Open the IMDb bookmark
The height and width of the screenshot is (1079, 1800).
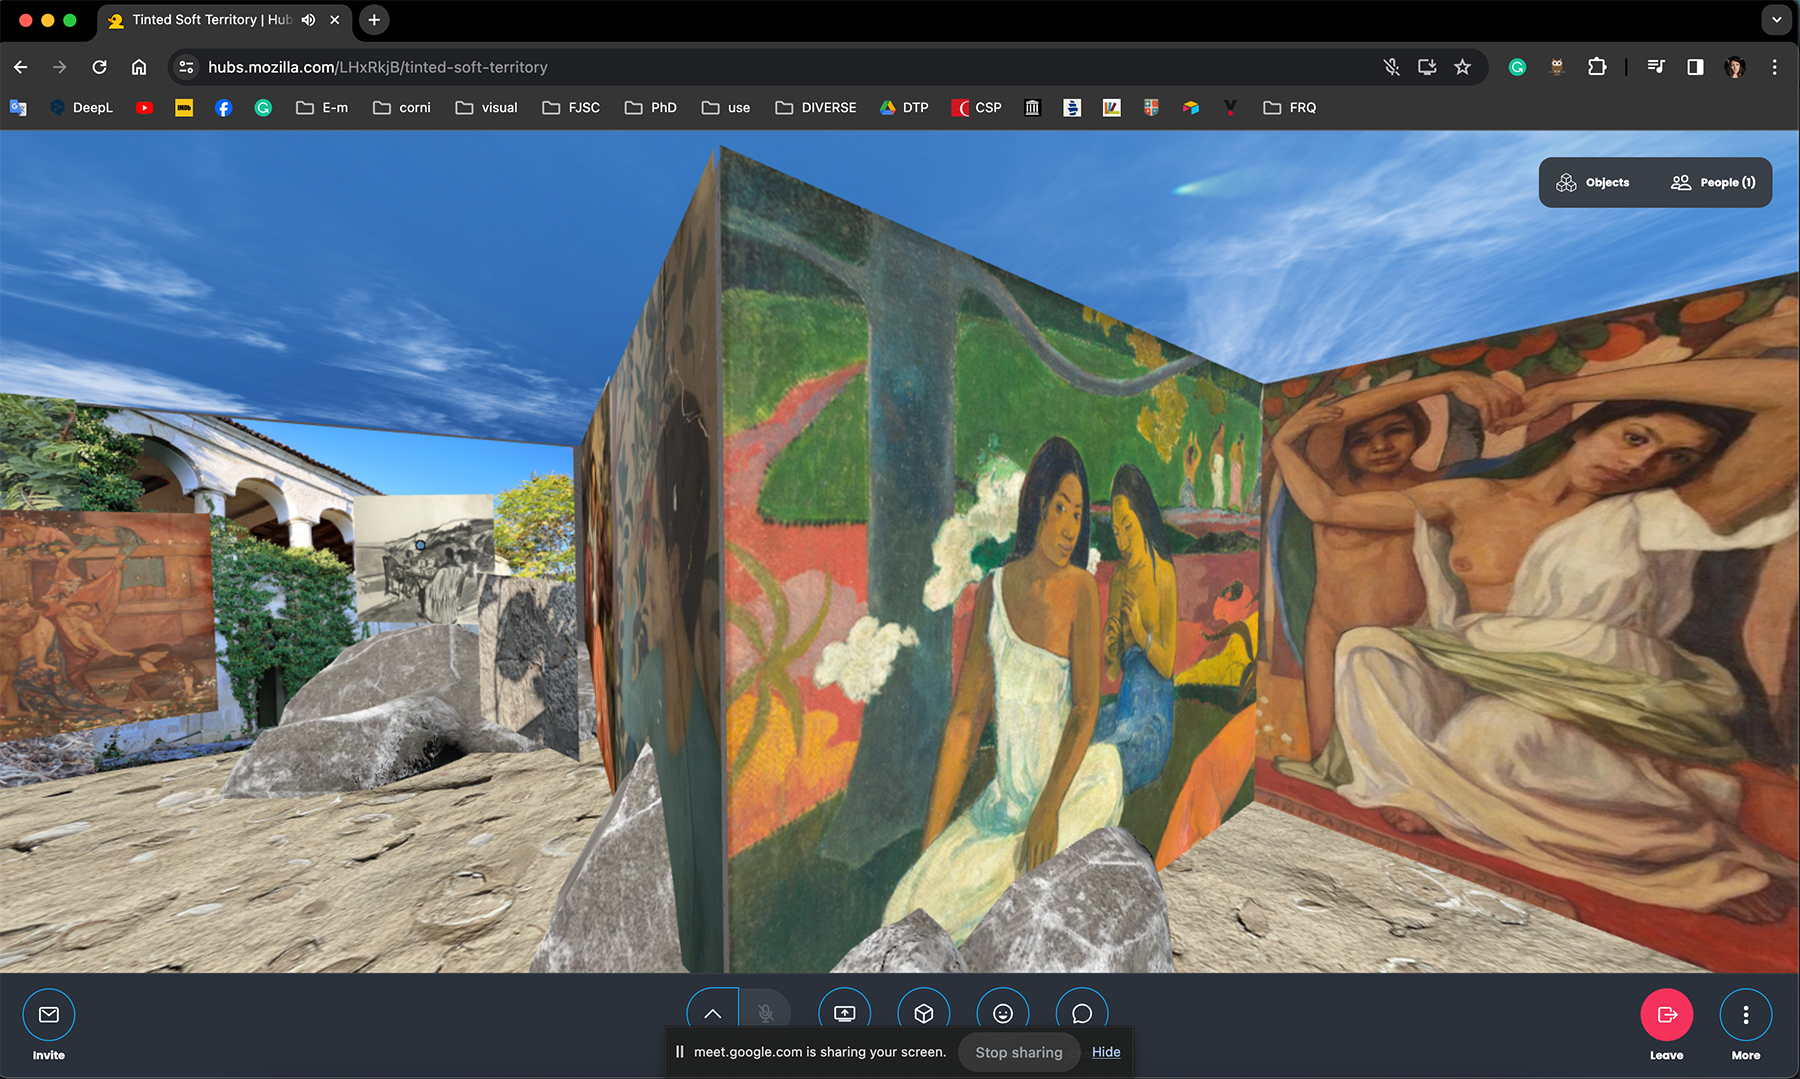(184, 108)
